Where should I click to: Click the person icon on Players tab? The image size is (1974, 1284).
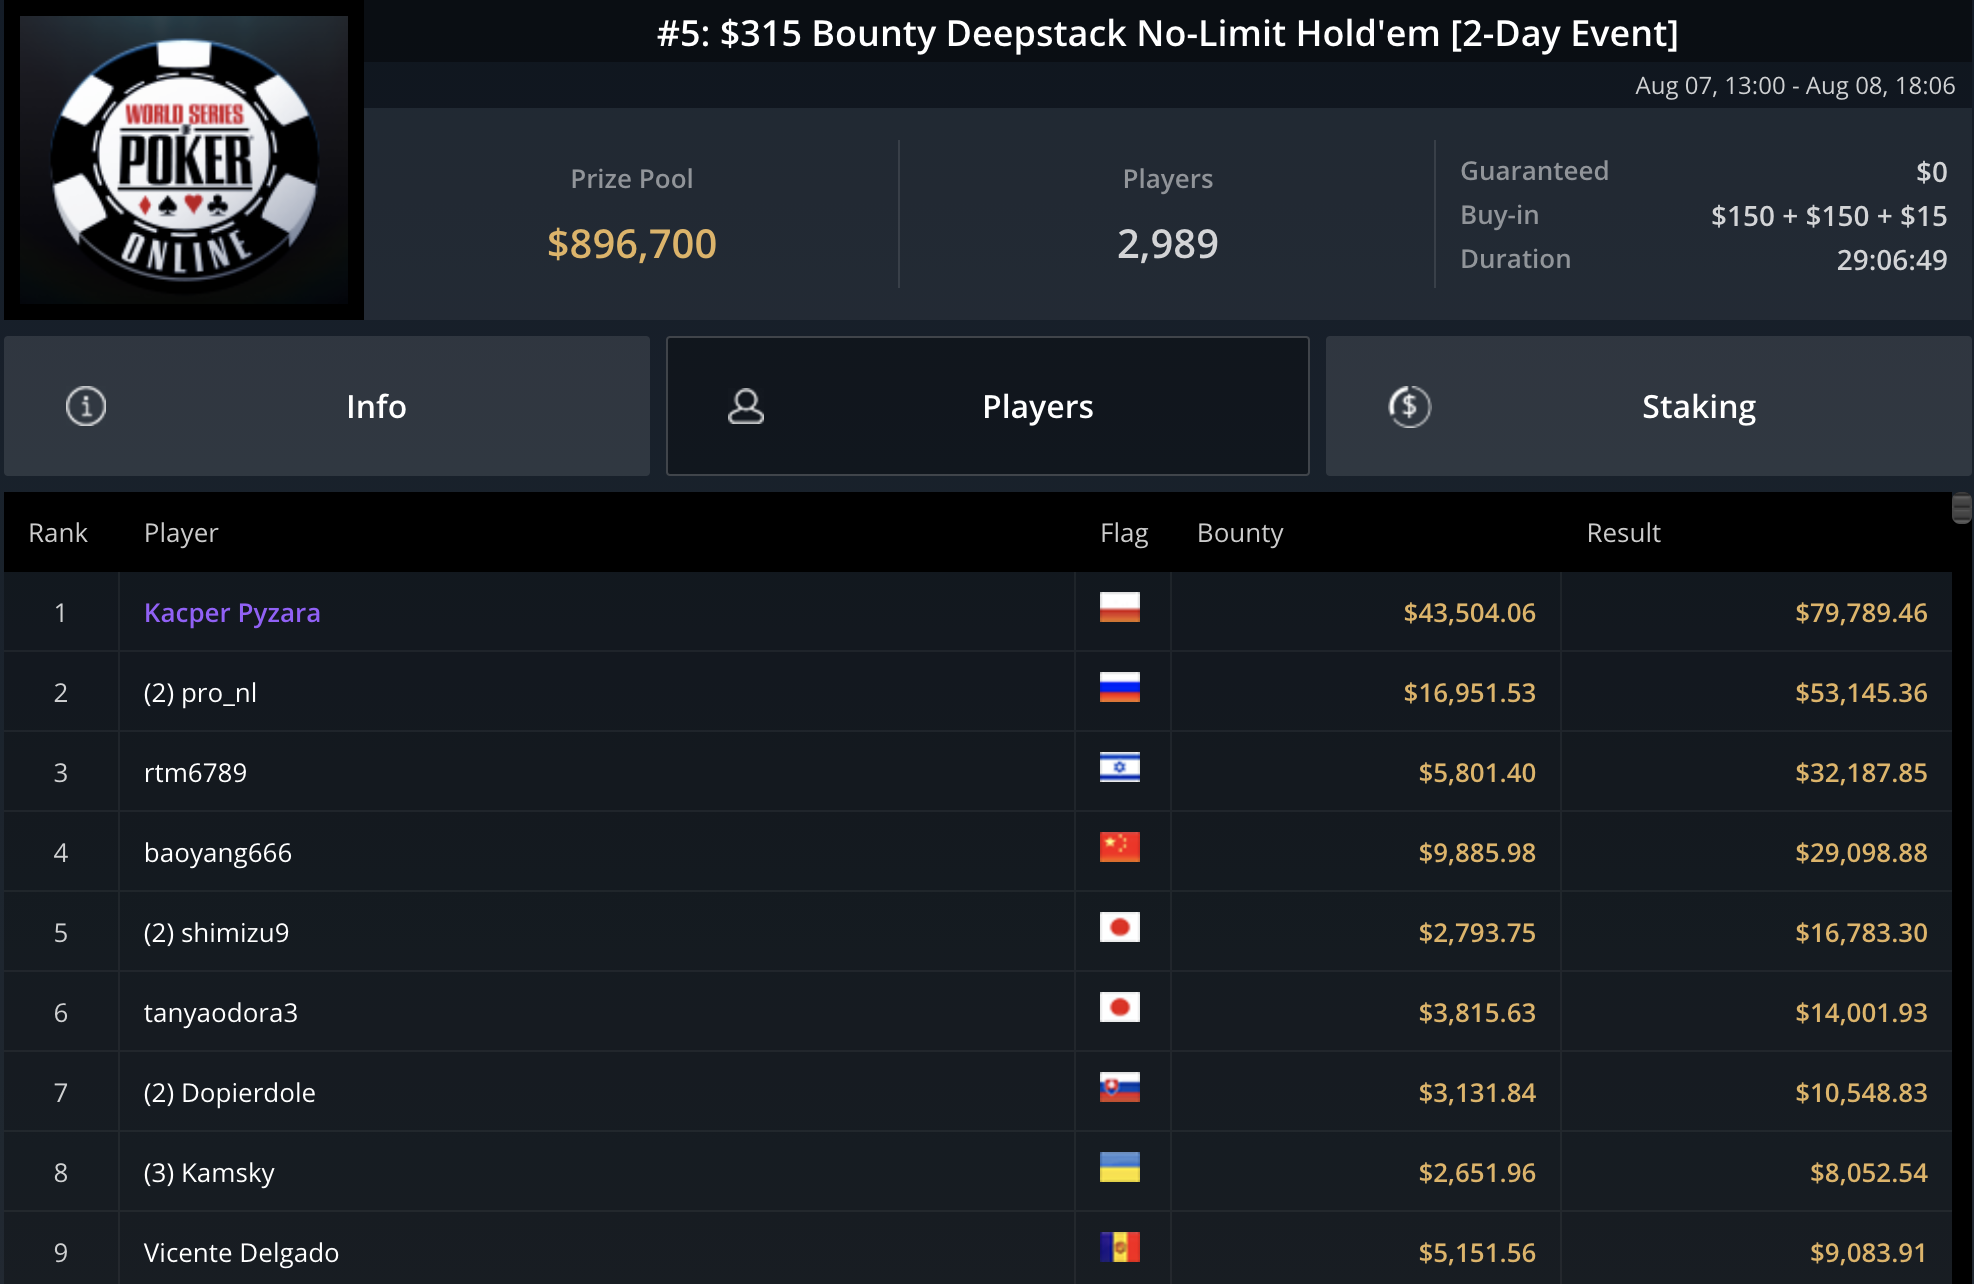pos(746,406)
